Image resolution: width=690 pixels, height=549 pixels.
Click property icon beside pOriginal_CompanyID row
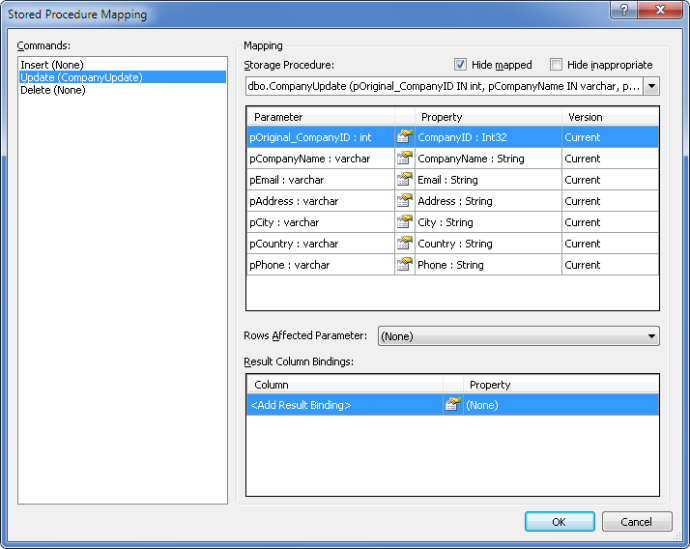(x=404, y=138)
